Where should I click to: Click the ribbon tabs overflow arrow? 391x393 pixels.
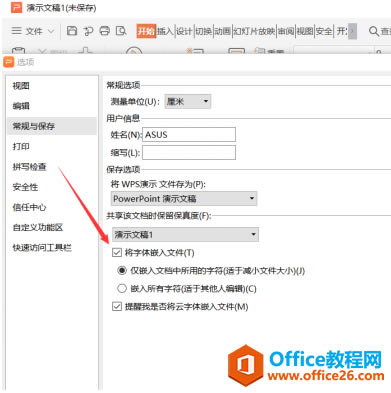click(x=353, y=31)
